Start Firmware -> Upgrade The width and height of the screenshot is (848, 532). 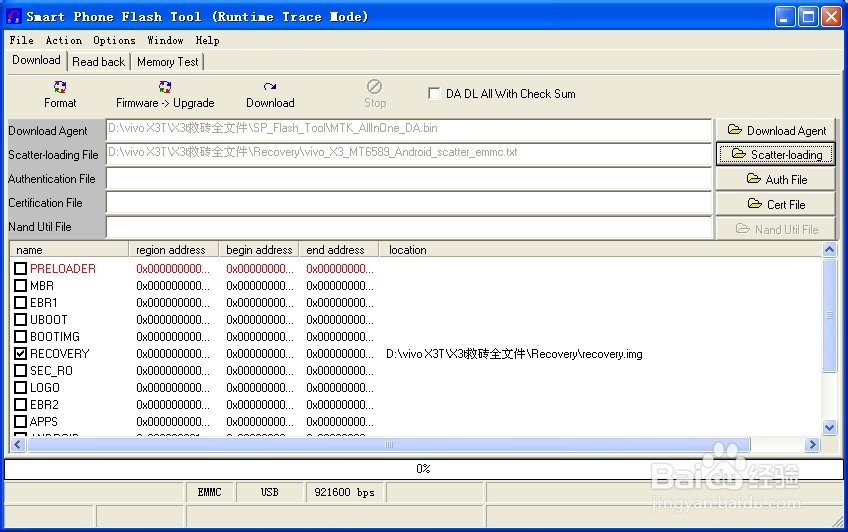click(x=165, y=95)
